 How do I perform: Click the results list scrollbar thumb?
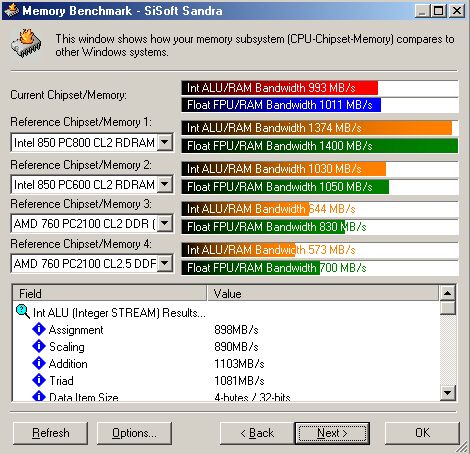point(448,307)
